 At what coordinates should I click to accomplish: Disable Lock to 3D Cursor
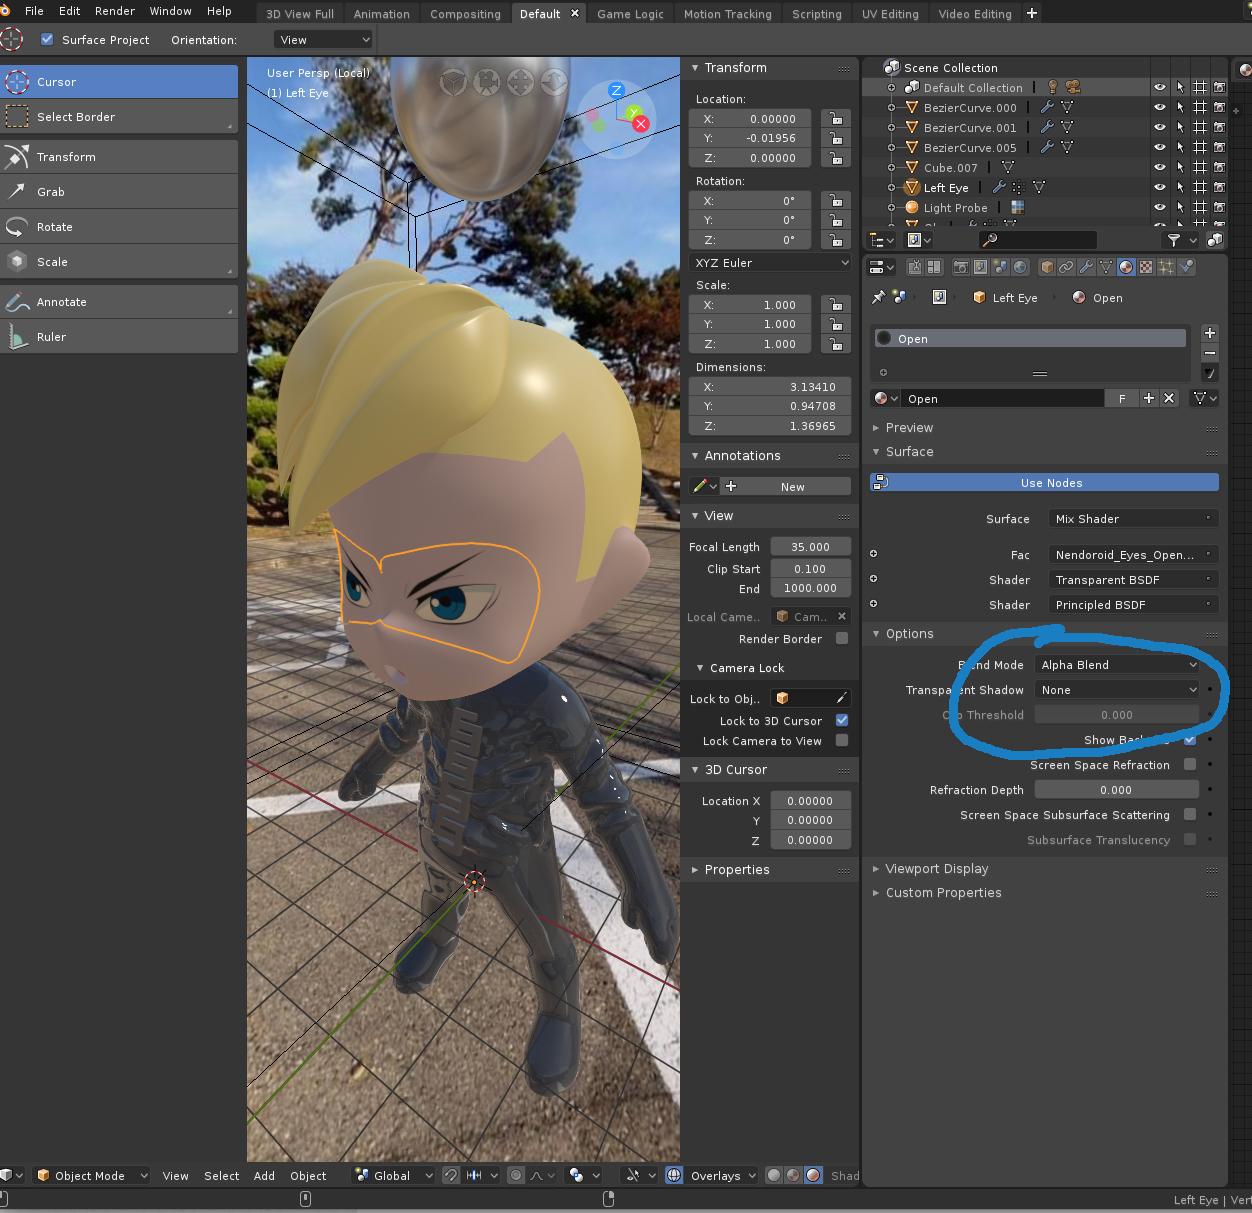(x=842, y=720)
